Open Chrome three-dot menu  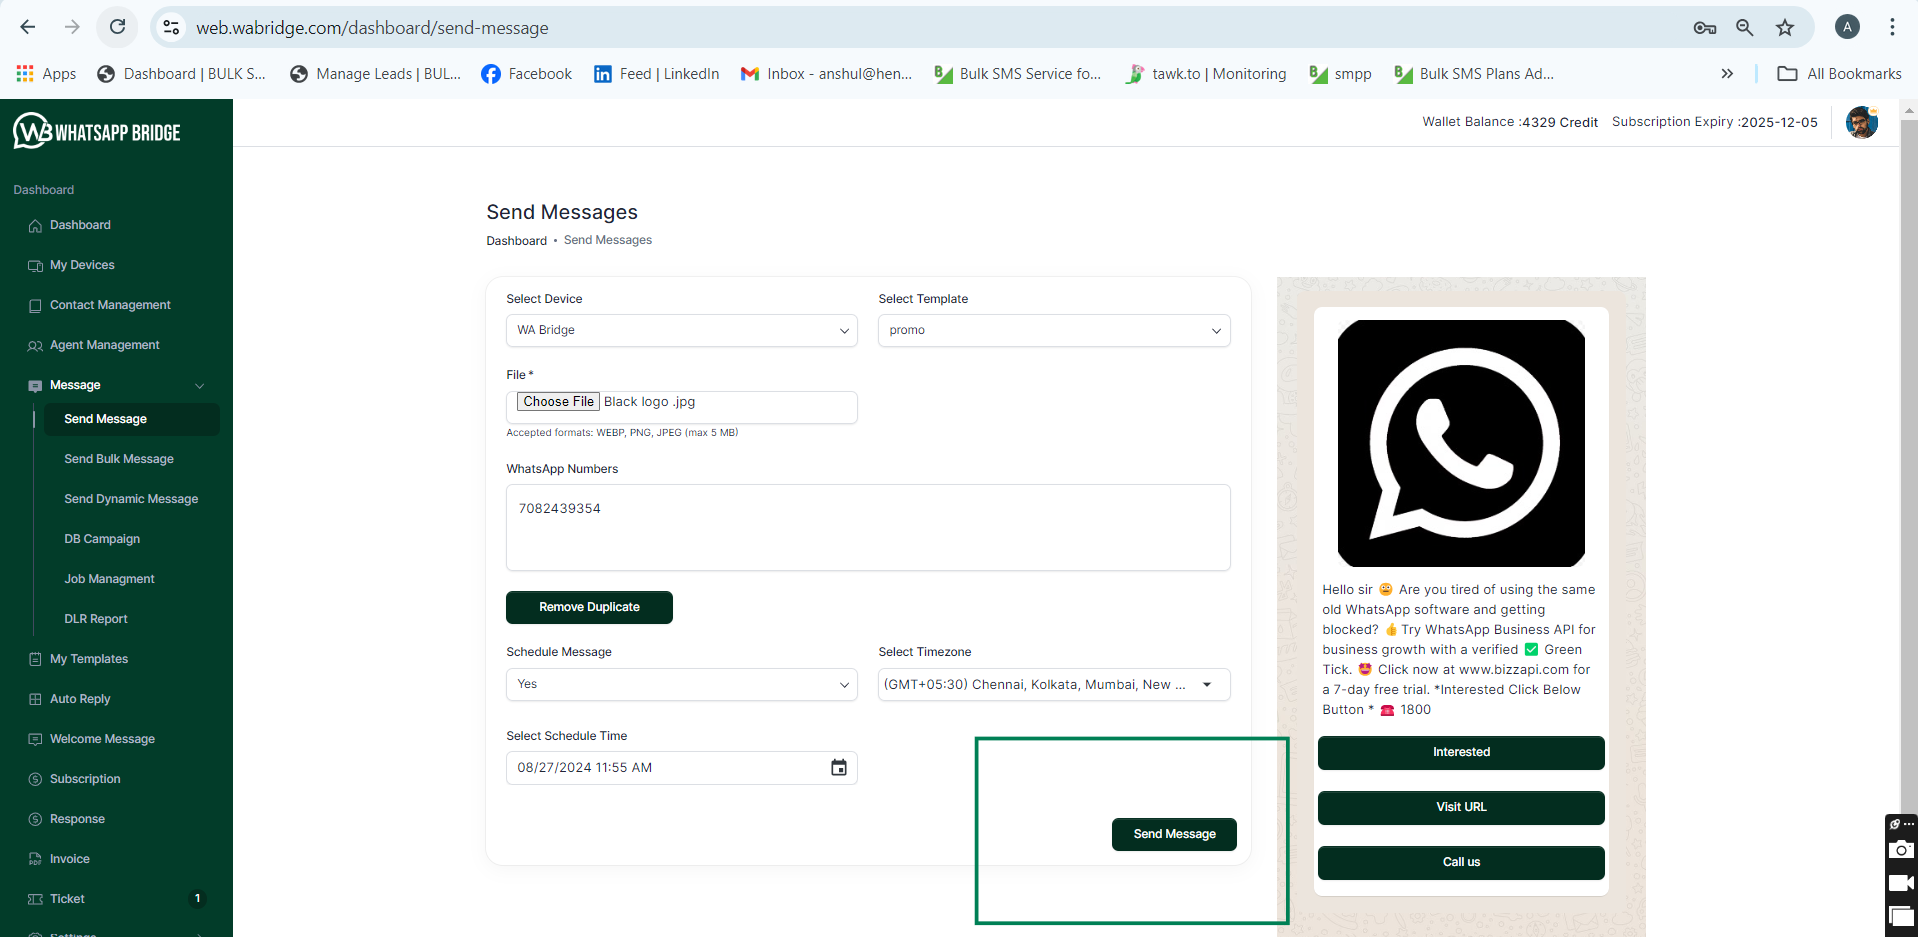click(1892, 27)
